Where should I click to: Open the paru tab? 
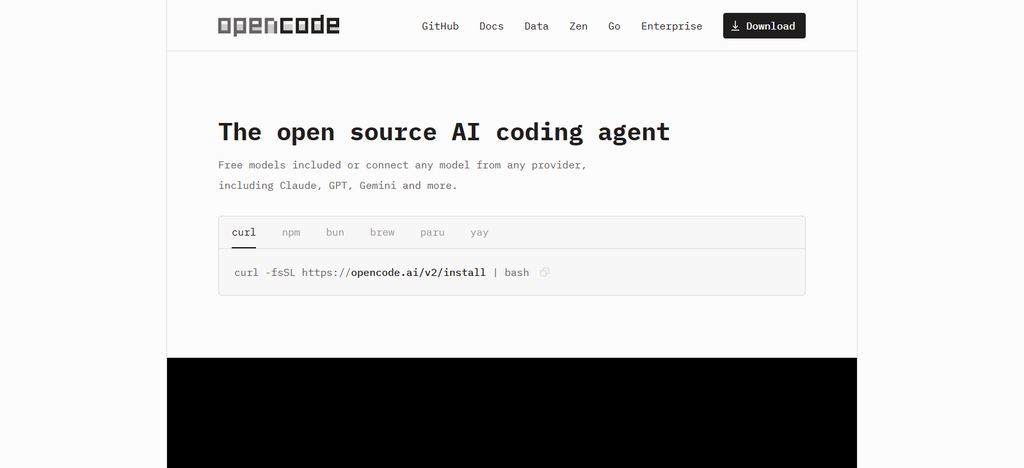click(432, 232)
